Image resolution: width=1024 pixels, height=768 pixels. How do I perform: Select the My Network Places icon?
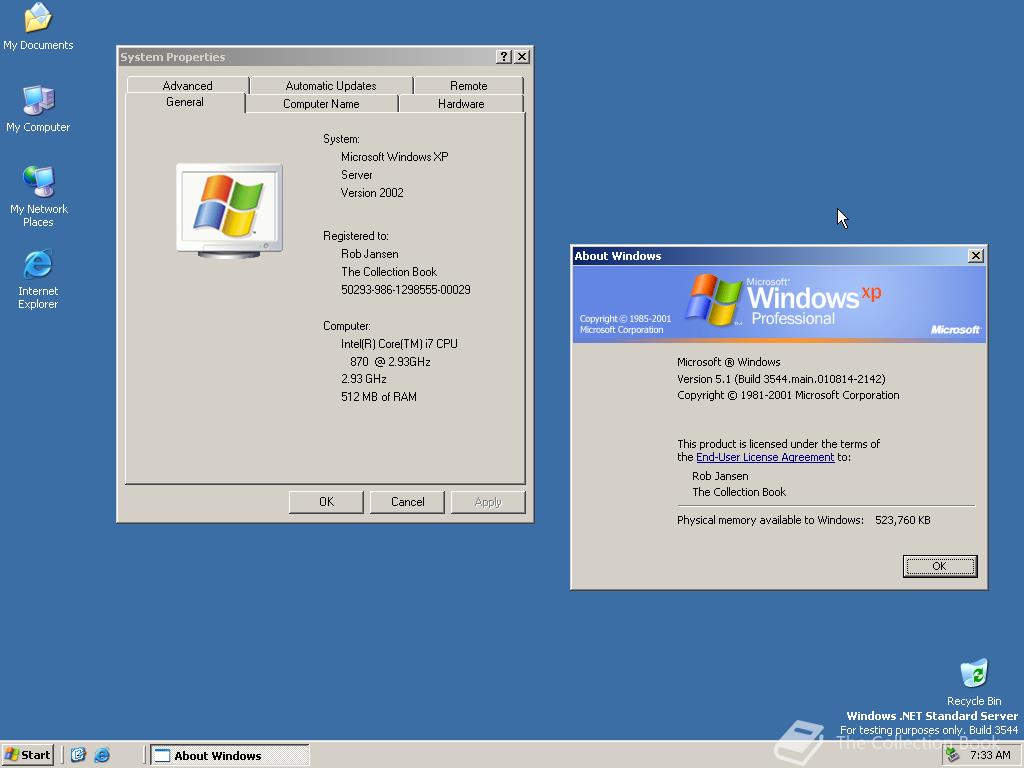coord(38,196)
